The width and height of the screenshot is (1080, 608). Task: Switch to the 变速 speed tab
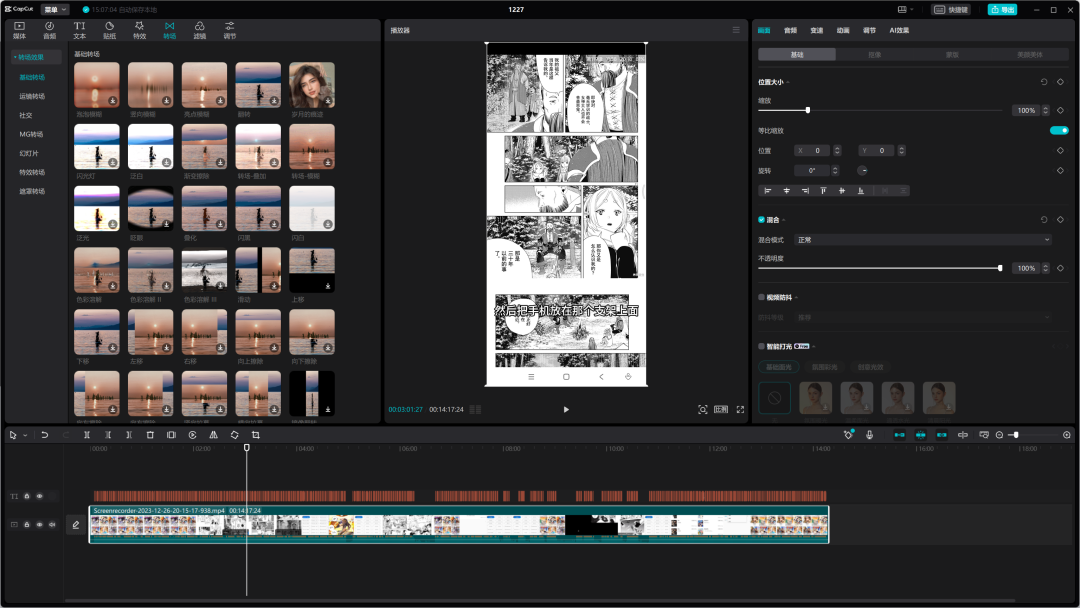[x=816, y=30]
